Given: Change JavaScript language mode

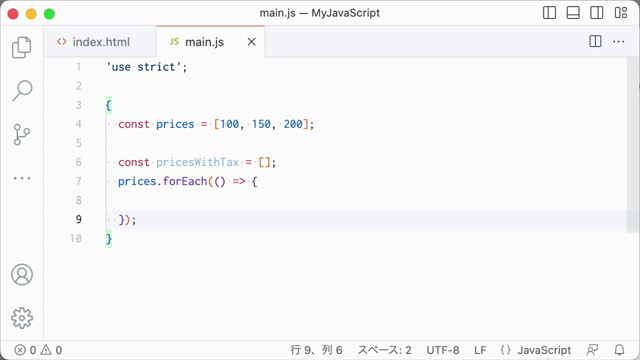Looking at the screenshot, I should [544, 350].
